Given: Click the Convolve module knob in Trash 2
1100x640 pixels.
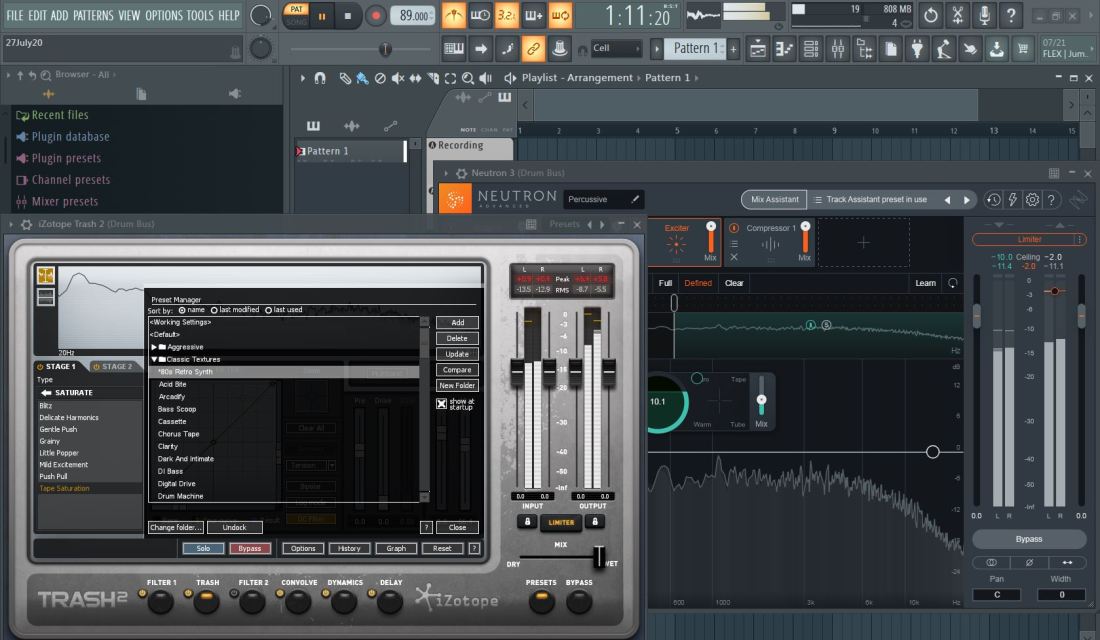Looking at the screenshot, I should pos(298,601).
